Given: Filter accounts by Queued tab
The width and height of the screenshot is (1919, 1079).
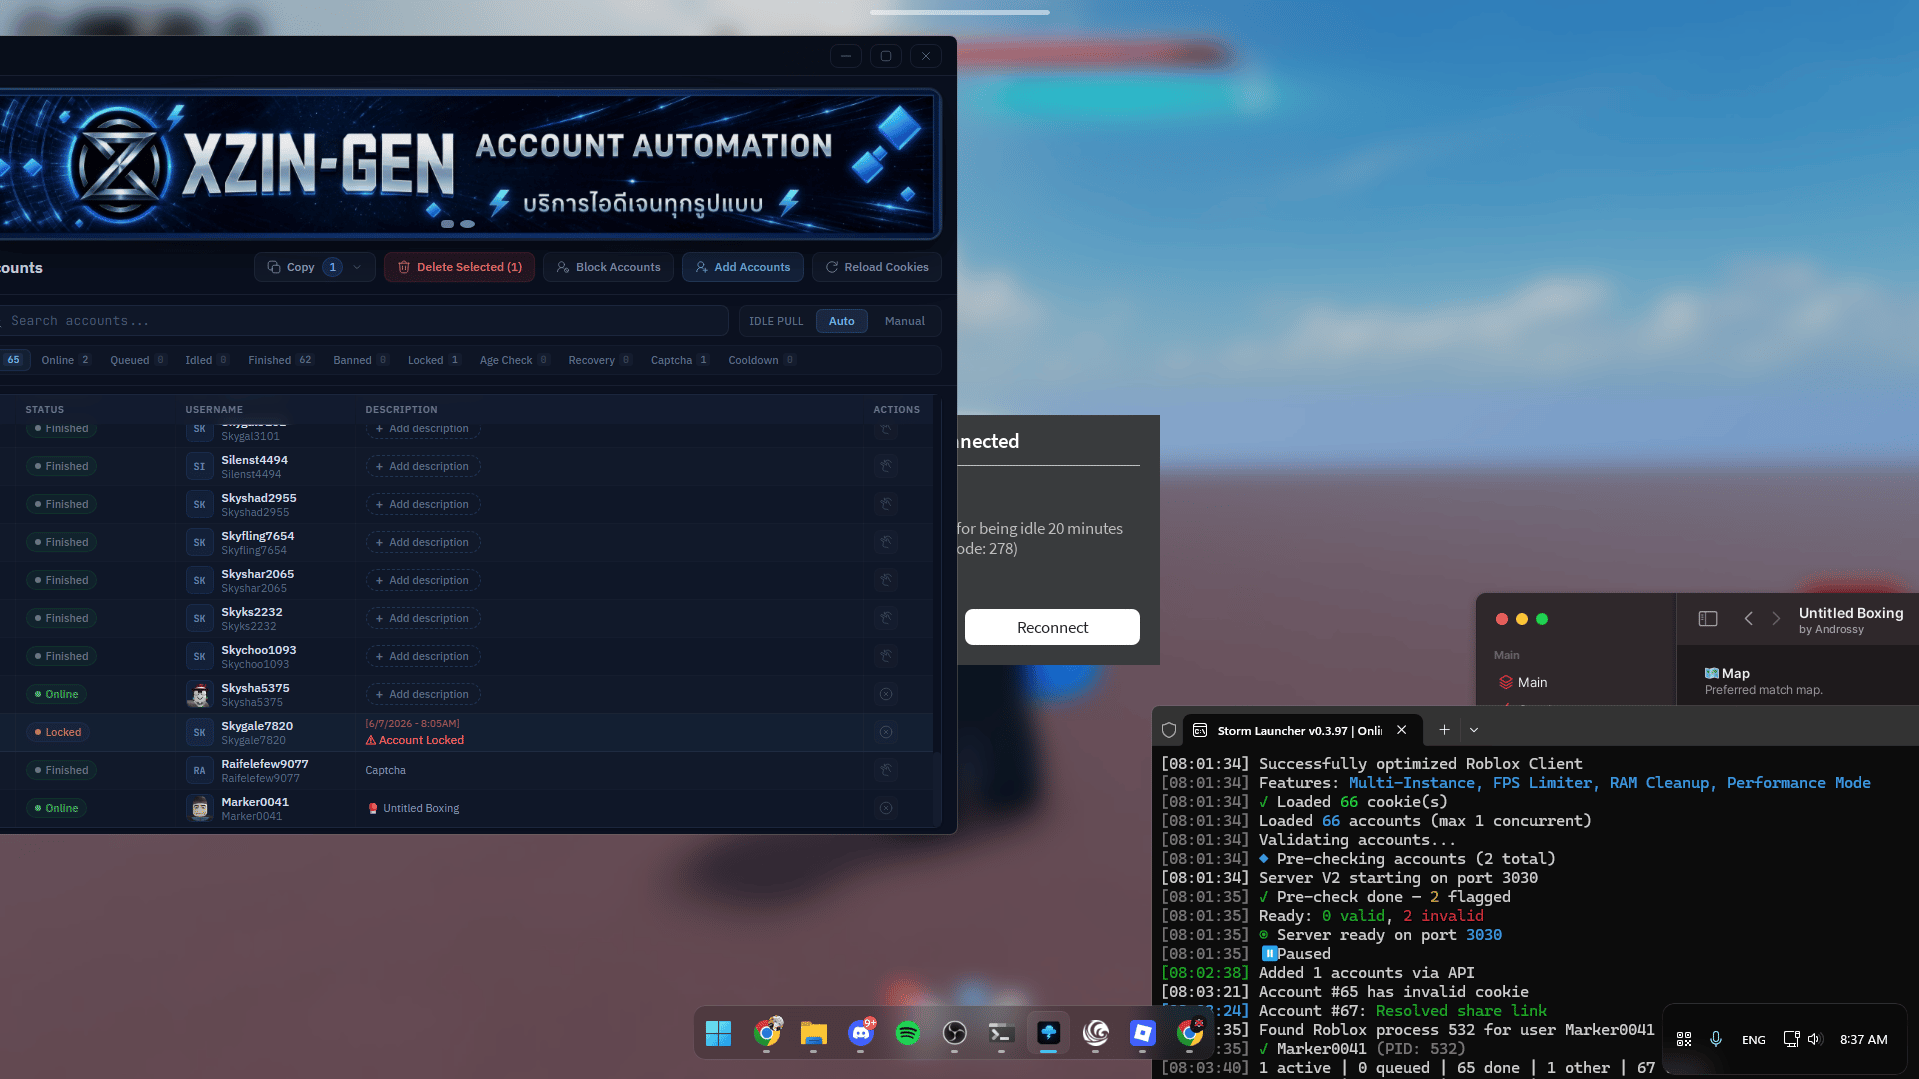Looking at the screenshot, I should pos(138,360).
